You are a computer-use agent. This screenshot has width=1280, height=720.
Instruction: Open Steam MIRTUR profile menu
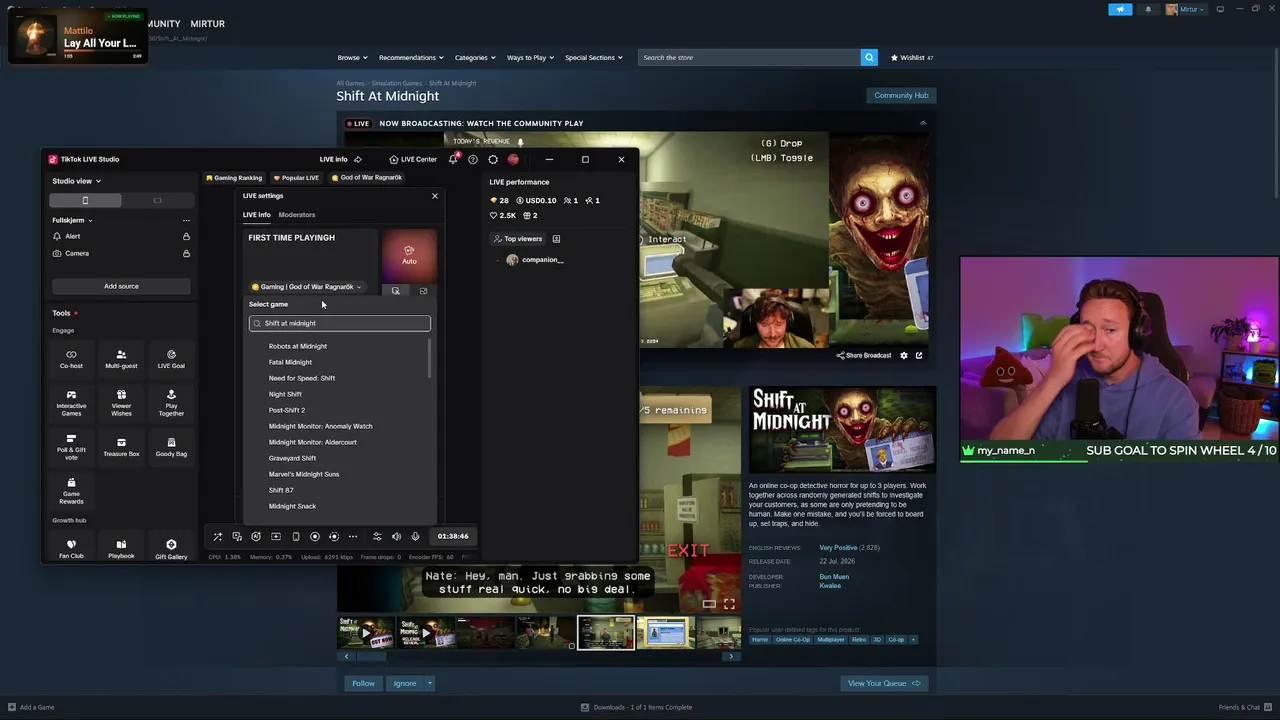coord(208,23)
